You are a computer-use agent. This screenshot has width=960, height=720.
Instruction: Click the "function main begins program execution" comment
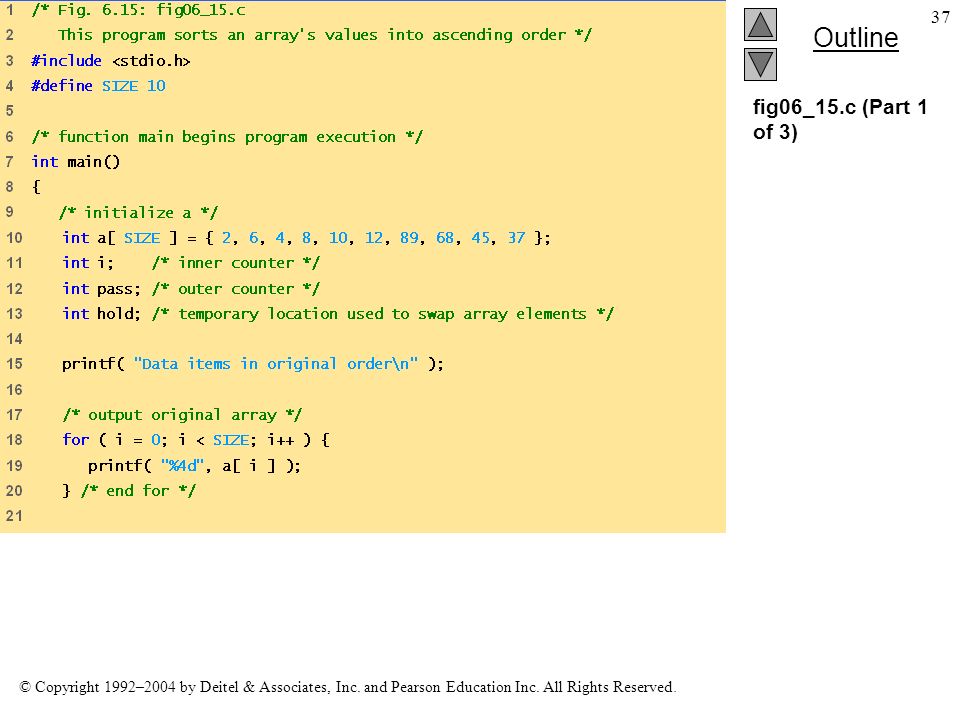(227, 137)
